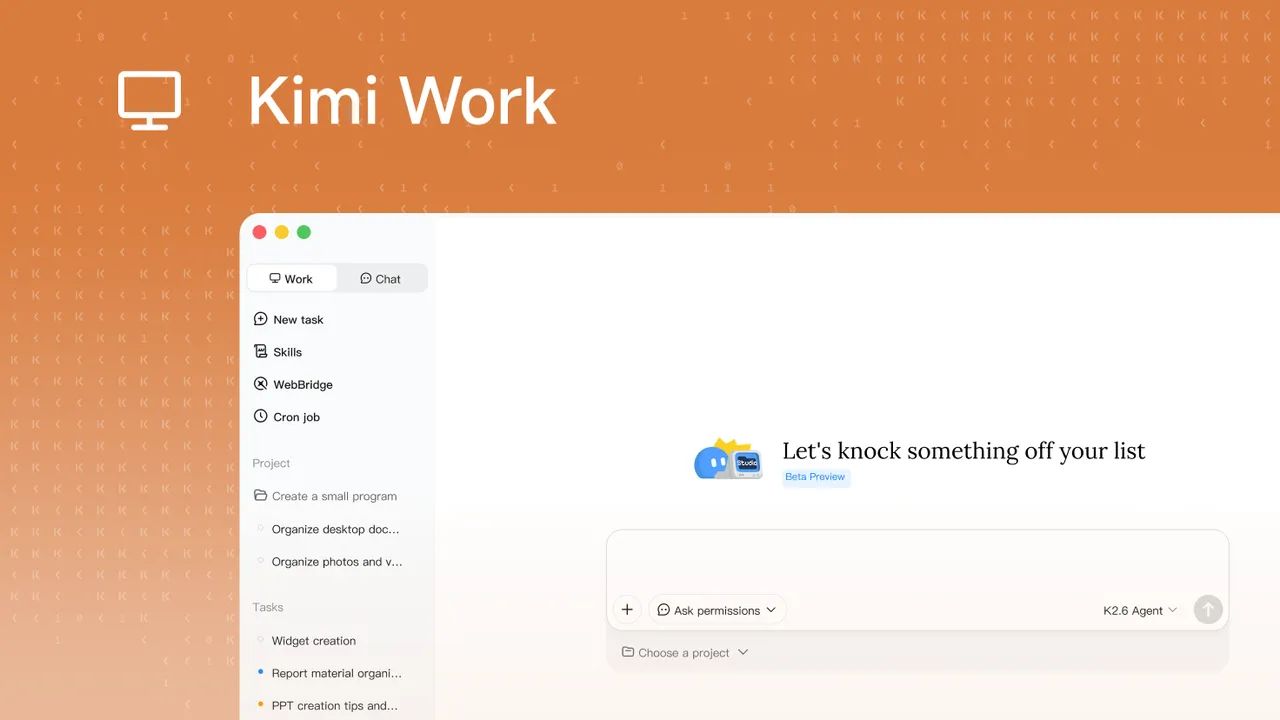Screen dimensions: 1280x720
Task: Expand the K2.6 Agent model selector
Action: click(x=1140, y=610)
